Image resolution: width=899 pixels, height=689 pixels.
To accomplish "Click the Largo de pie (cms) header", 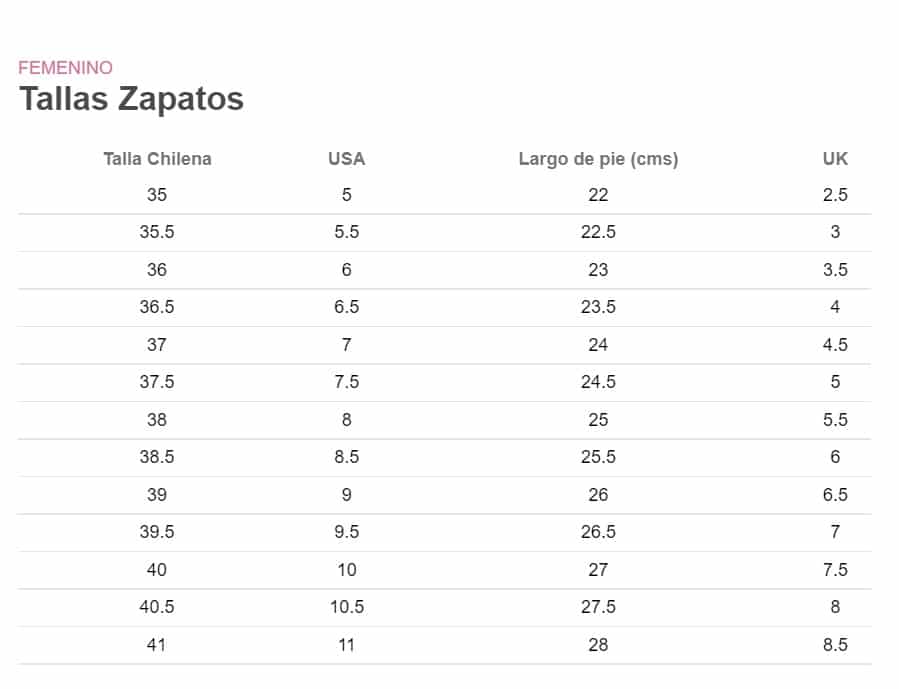I will coord(598,159).
